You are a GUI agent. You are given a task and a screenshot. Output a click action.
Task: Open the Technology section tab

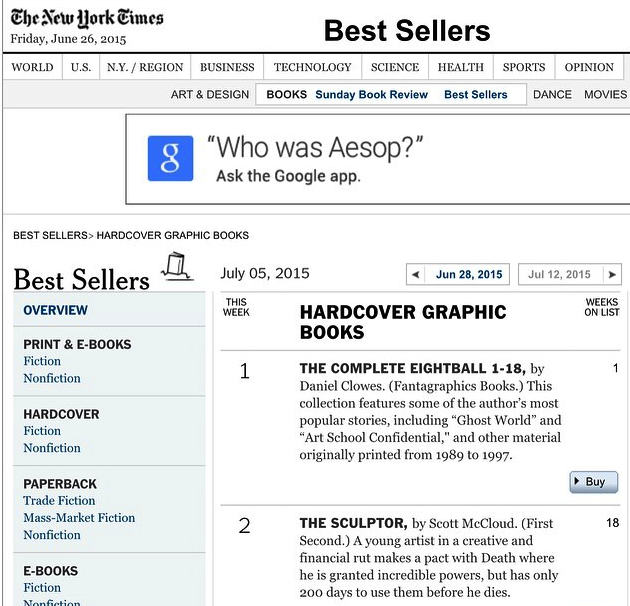313,67
